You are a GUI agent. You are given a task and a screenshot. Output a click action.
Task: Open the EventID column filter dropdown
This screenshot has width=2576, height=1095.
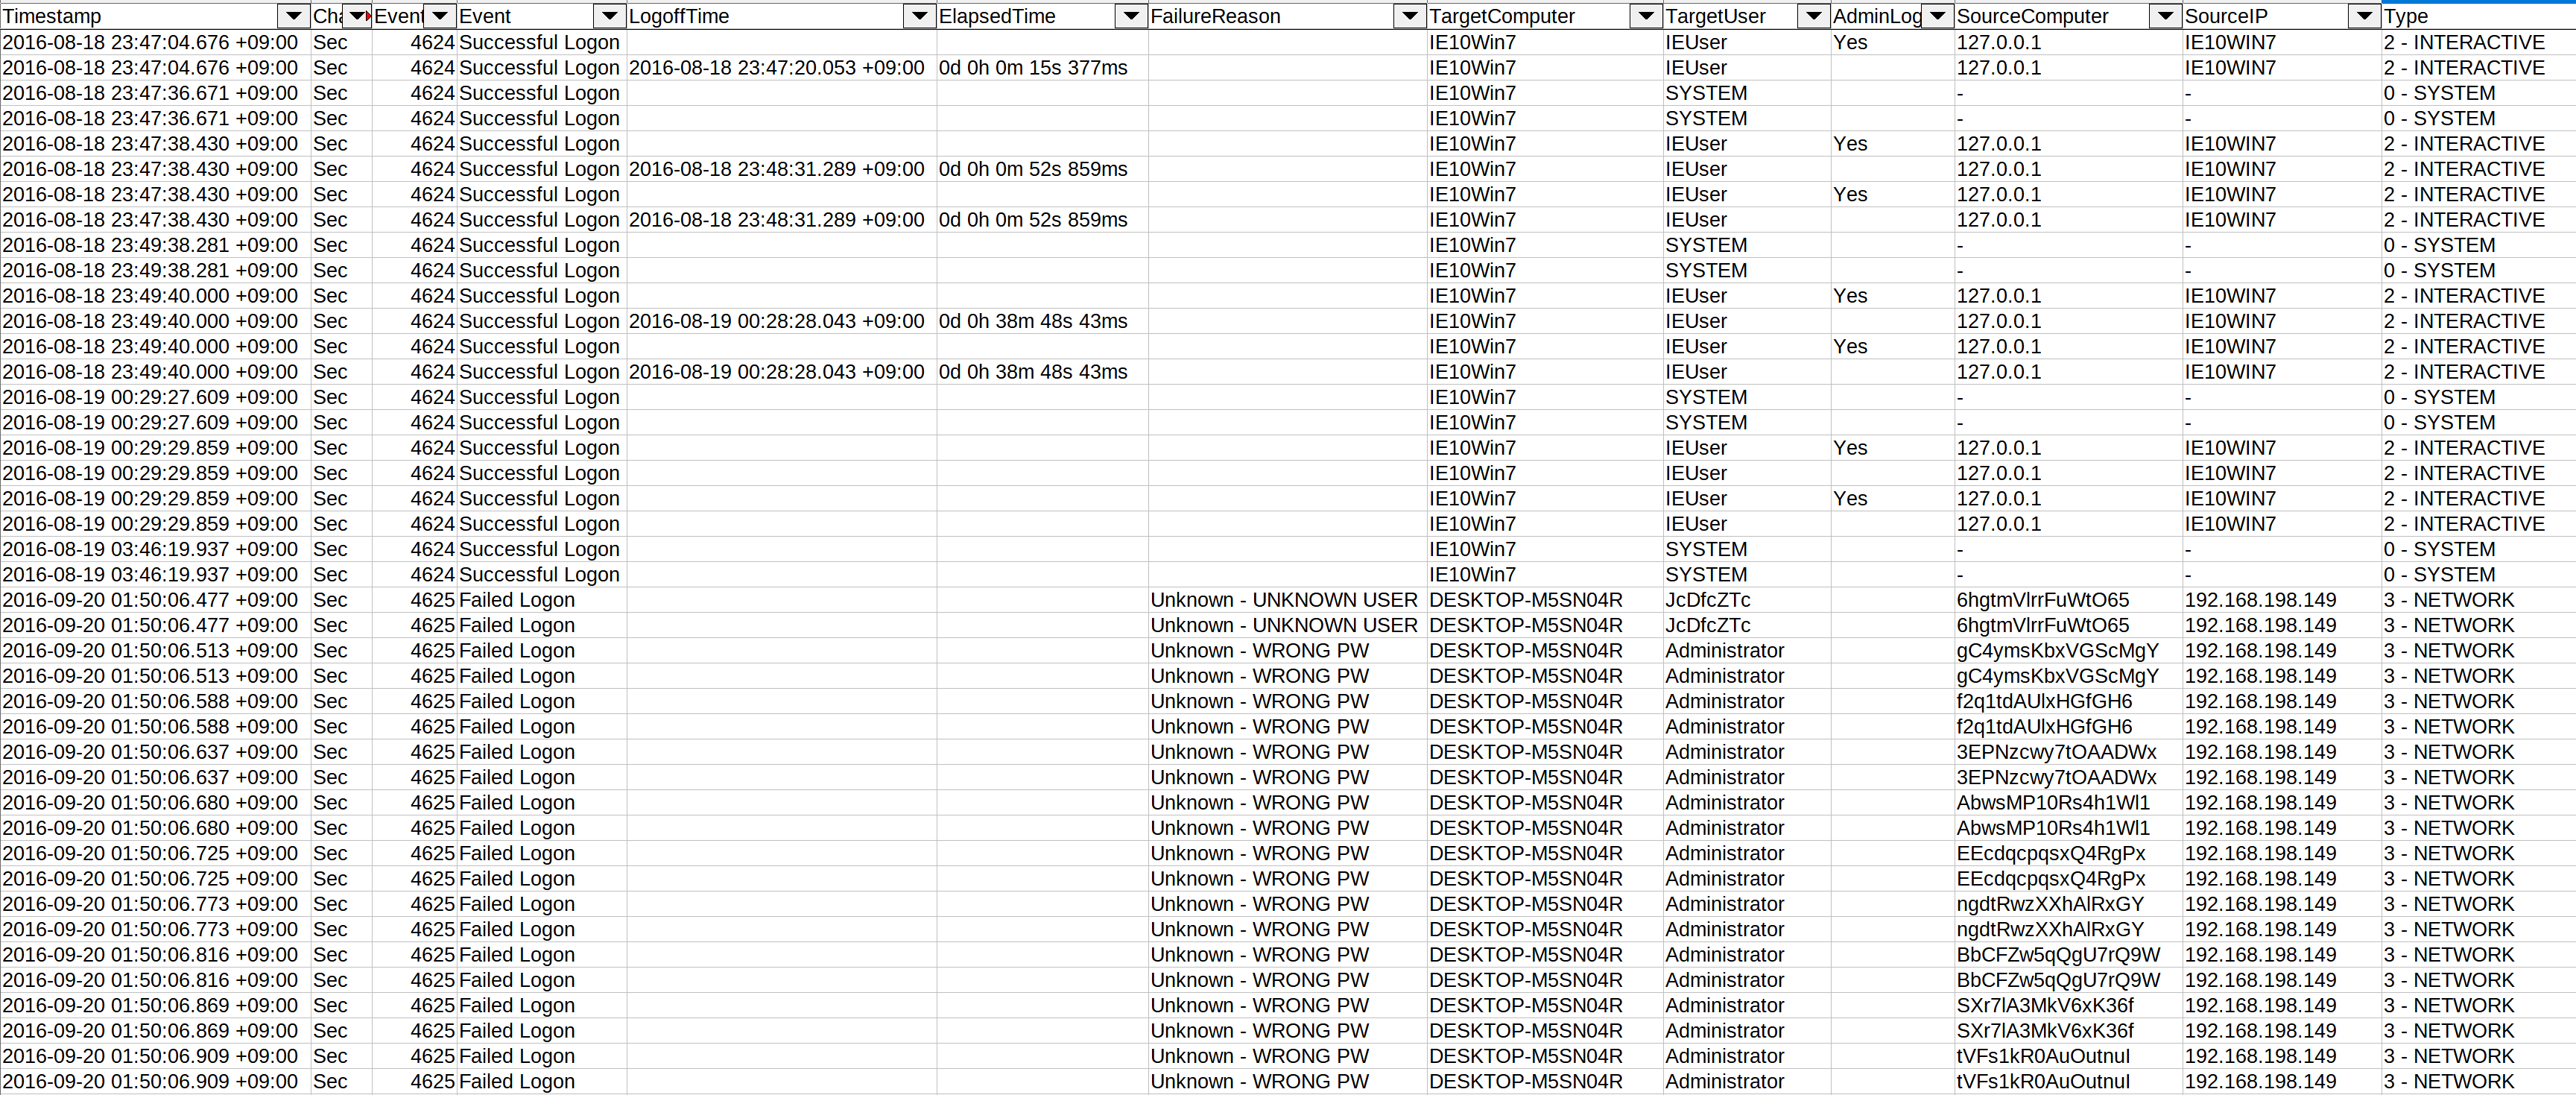pos(440,16)
